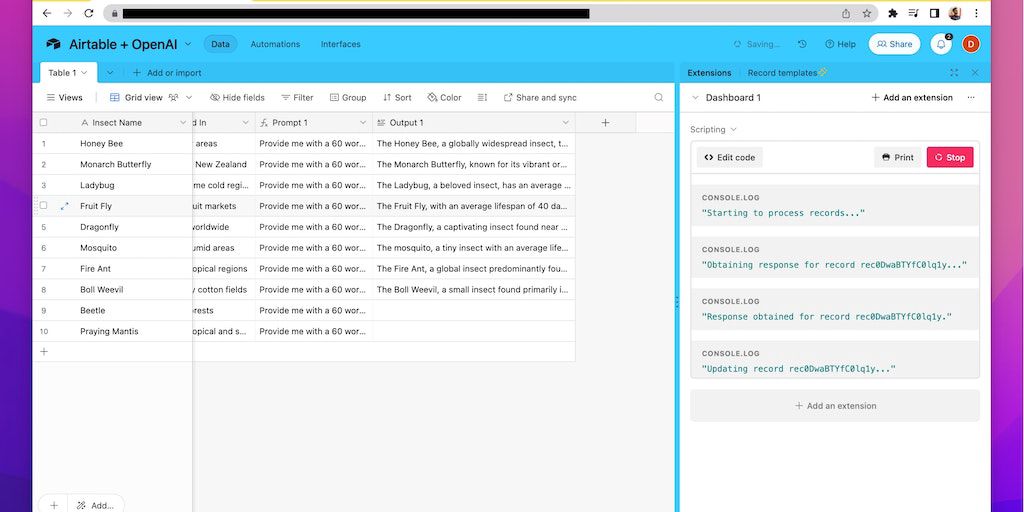Open dashboard more options ellipsis

click(971, 98)
